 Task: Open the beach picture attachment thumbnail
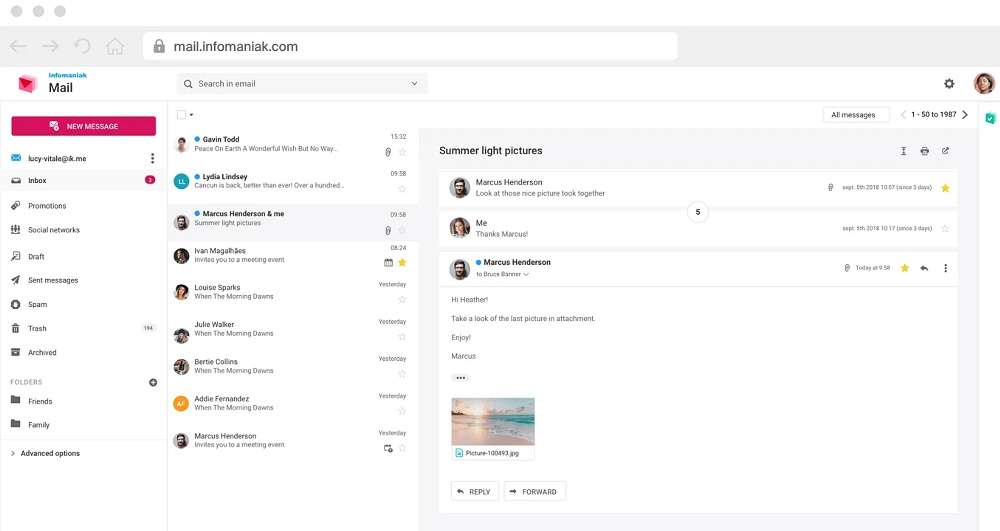point(493,421)
